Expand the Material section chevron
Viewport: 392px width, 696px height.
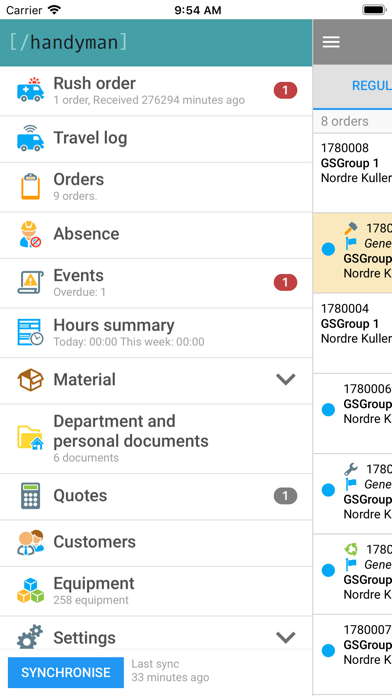coord(285,380)
